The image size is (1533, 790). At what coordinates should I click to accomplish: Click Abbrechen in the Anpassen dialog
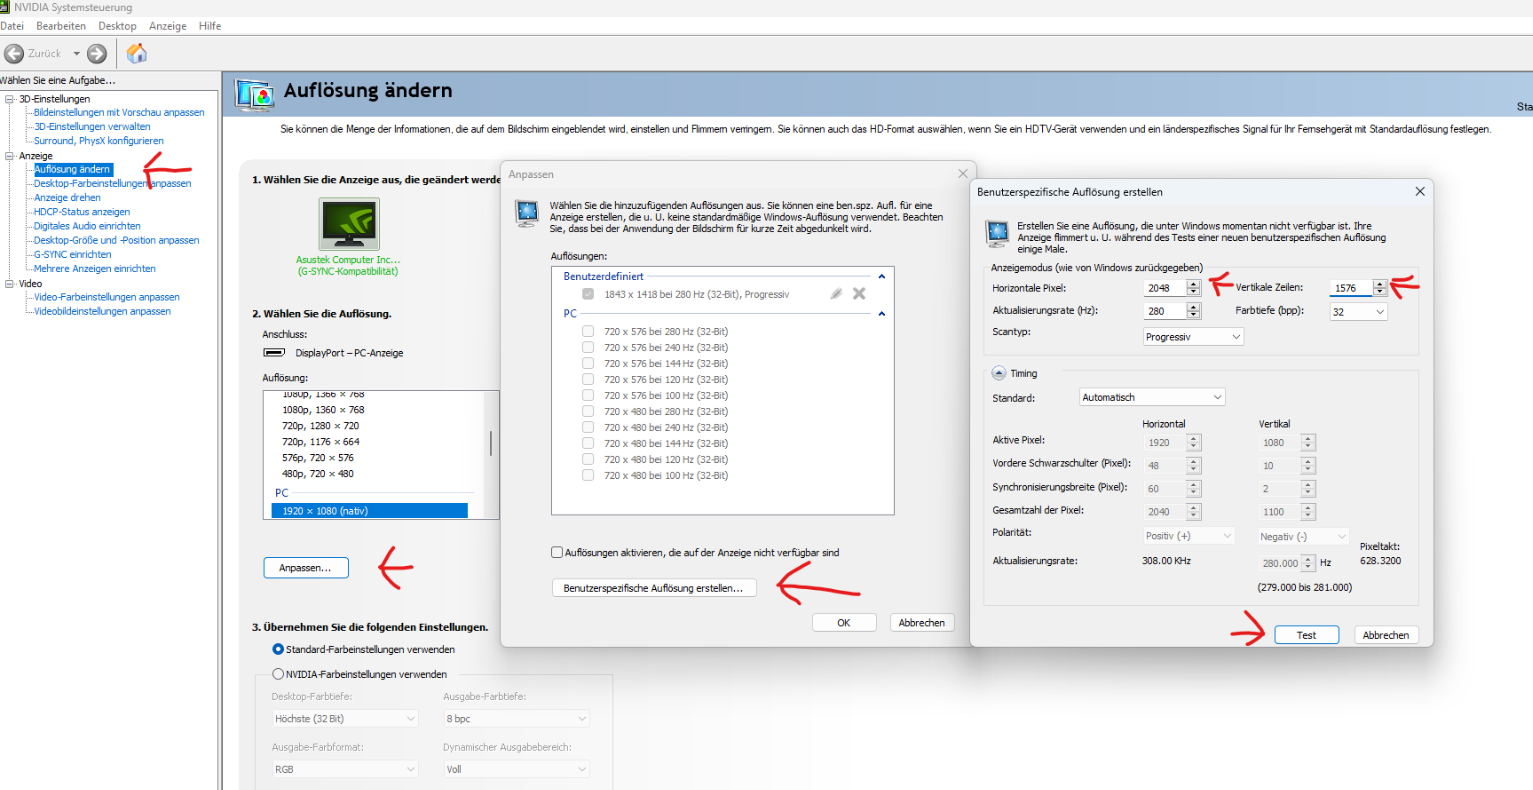921,622
